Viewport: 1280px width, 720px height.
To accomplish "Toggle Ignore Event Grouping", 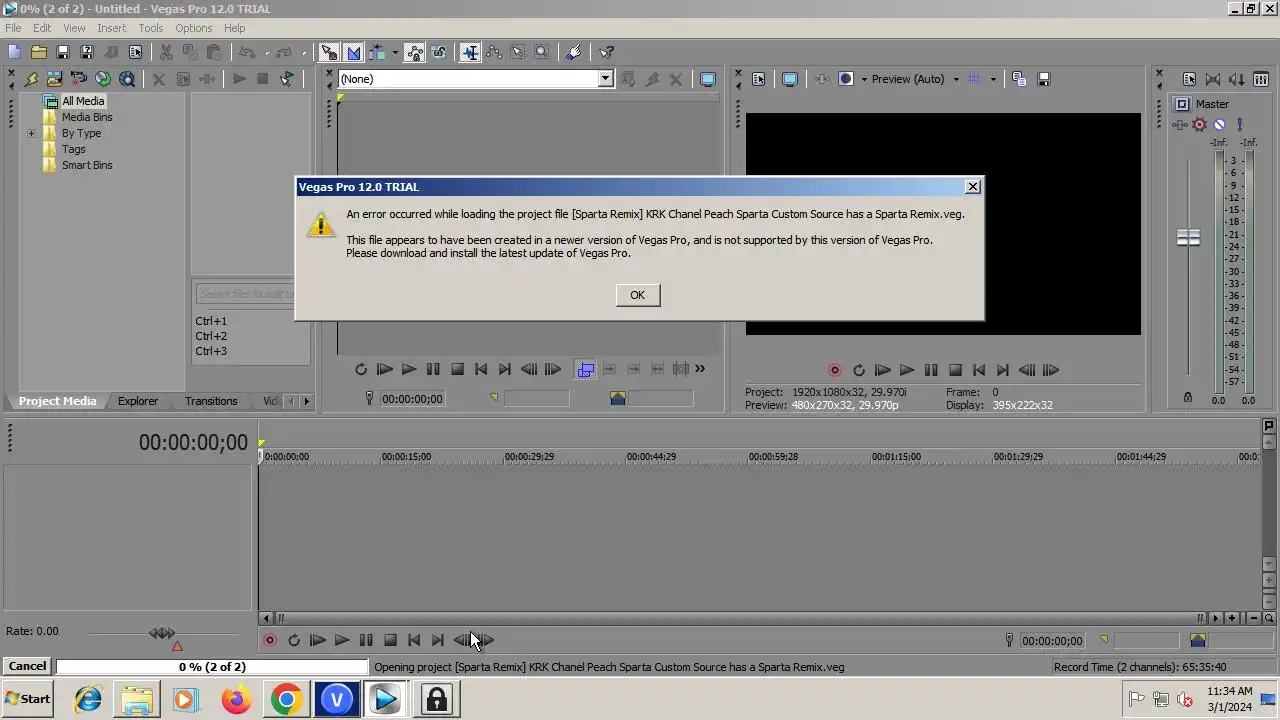I will [439, 52].
